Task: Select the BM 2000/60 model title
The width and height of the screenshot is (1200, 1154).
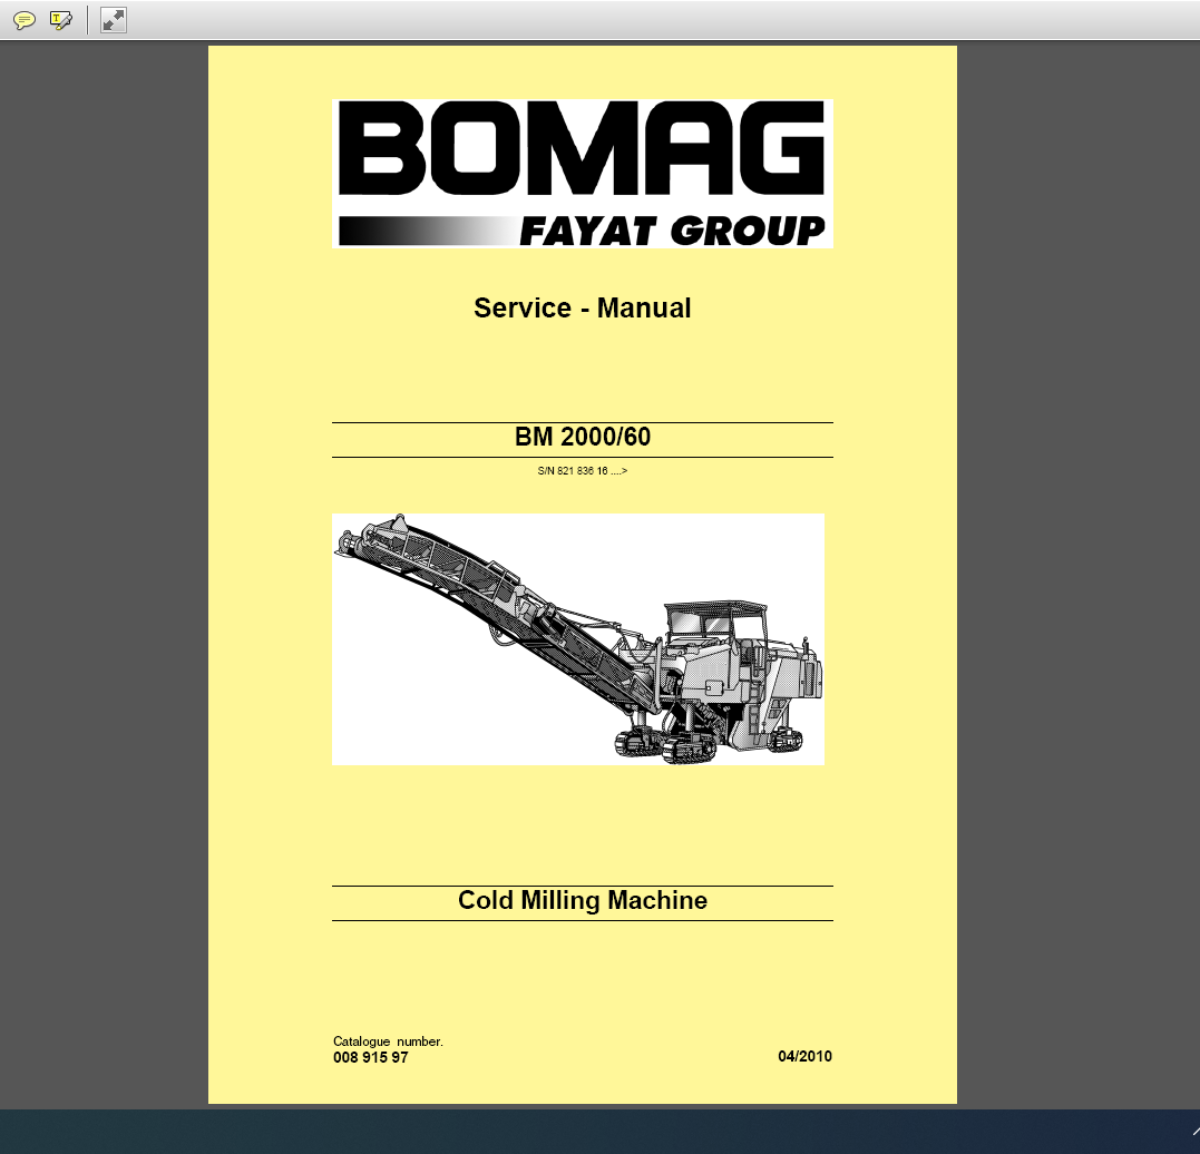Action: [582, 437]
